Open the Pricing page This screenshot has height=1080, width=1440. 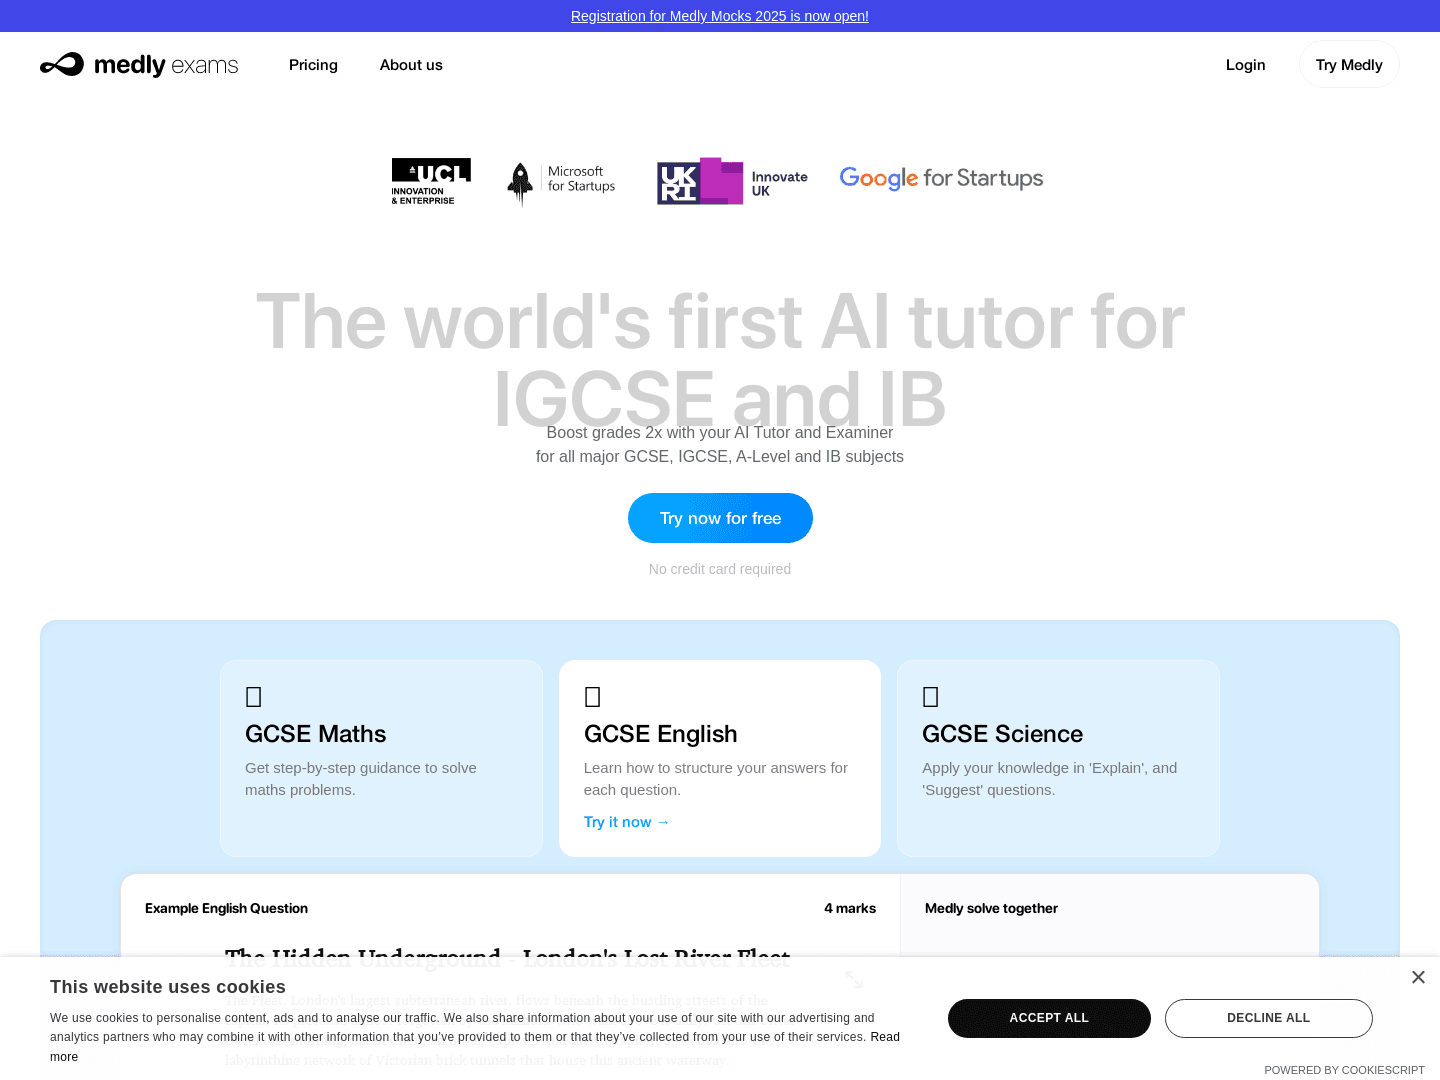point(313,64)
